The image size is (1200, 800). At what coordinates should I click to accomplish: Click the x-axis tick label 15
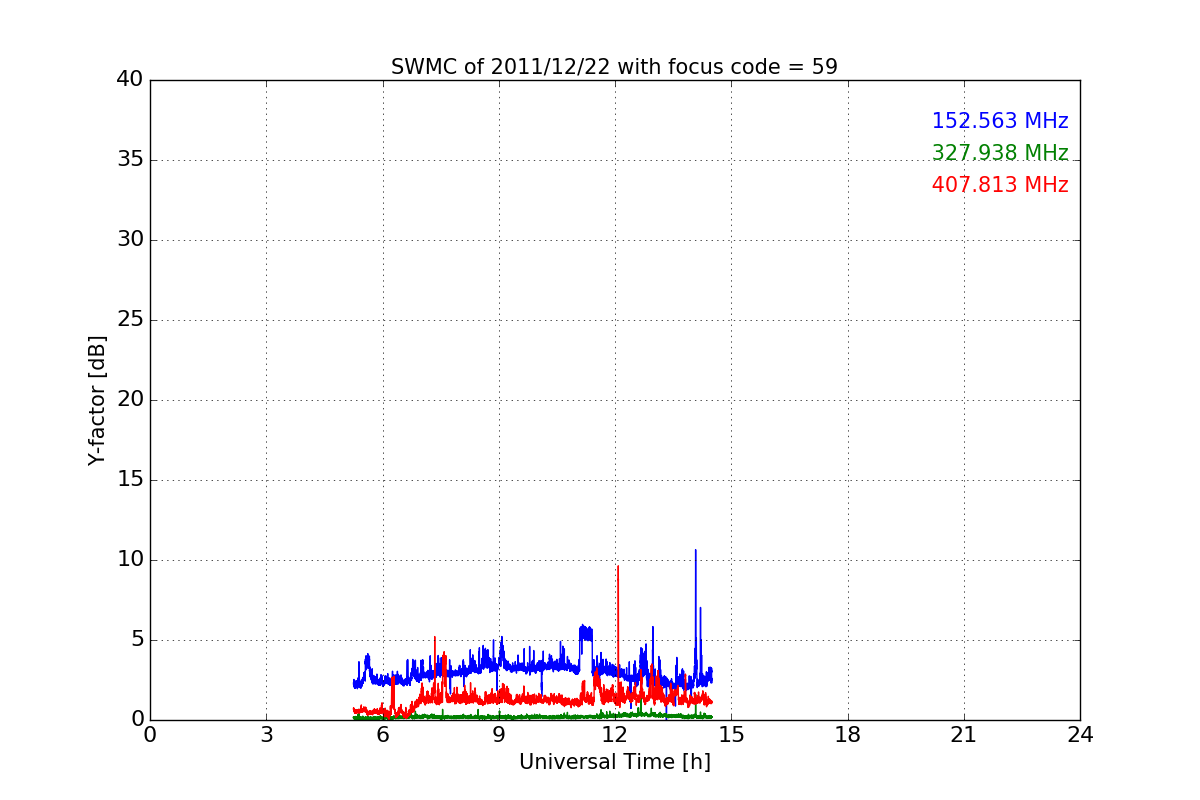point(731,734)
